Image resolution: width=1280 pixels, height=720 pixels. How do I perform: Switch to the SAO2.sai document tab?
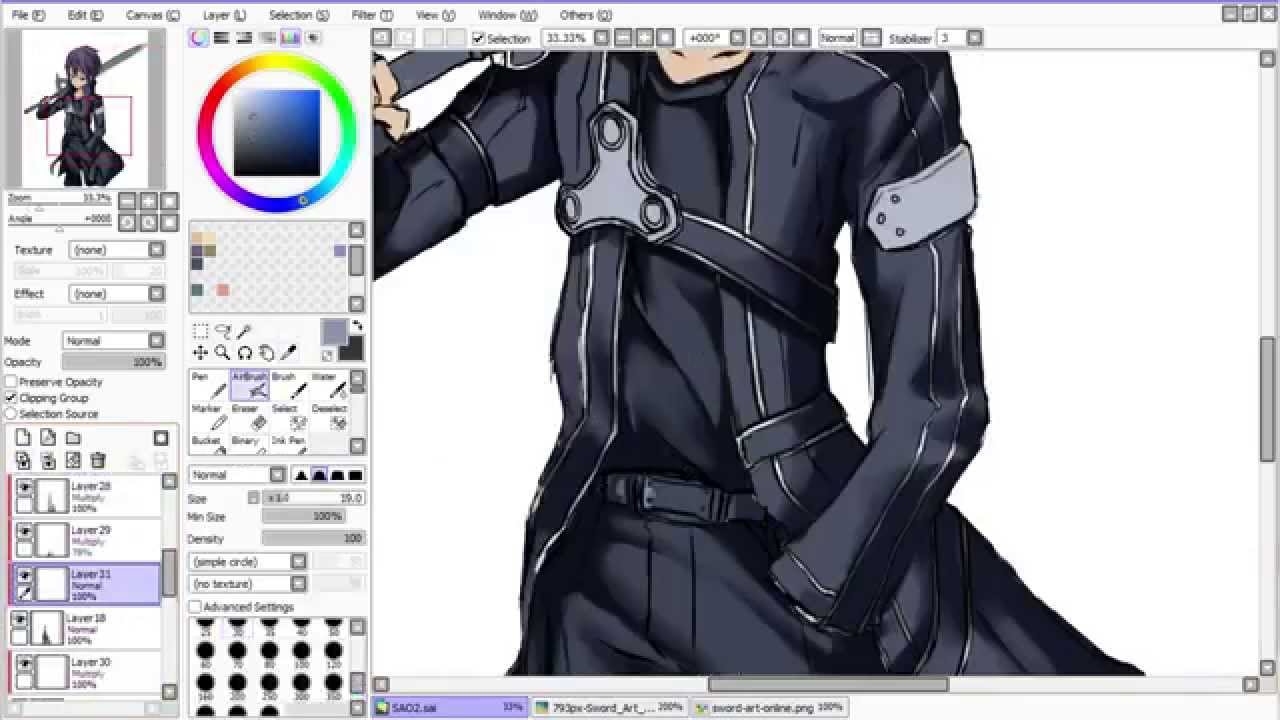[x=450, y=708]
